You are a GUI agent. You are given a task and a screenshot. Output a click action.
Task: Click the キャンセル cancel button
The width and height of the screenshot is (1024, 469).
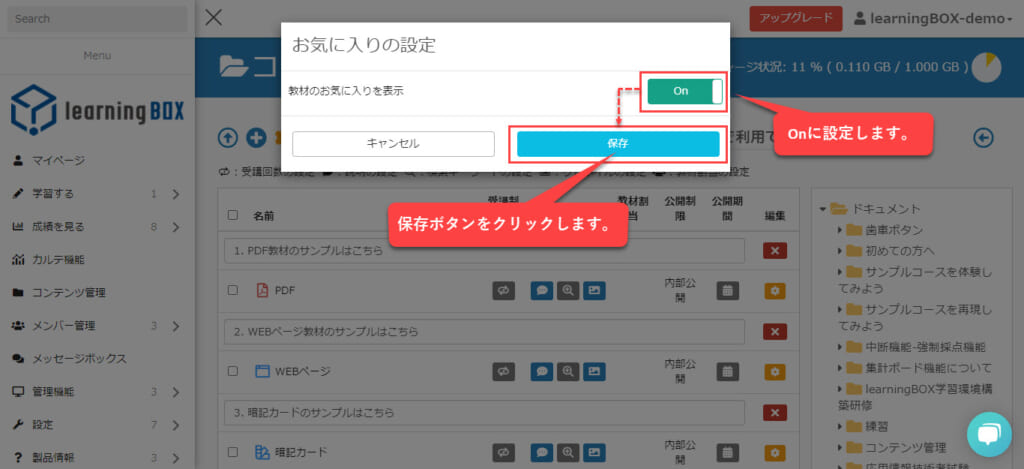[x=393, y=144]
